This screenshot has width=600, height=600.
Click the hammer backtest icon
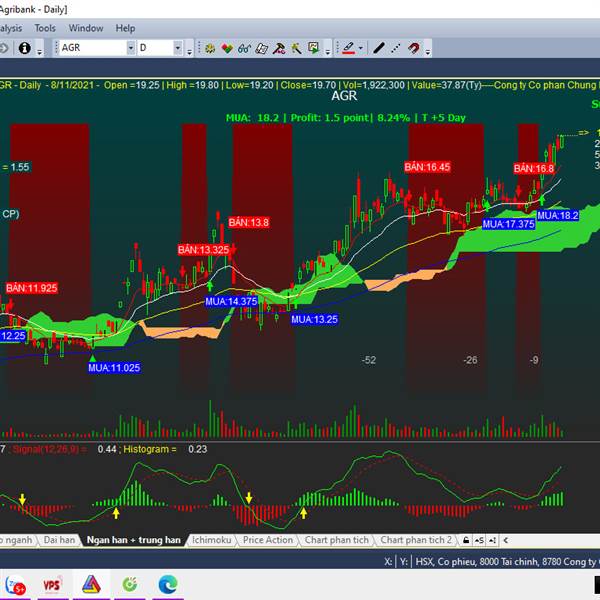279,48
